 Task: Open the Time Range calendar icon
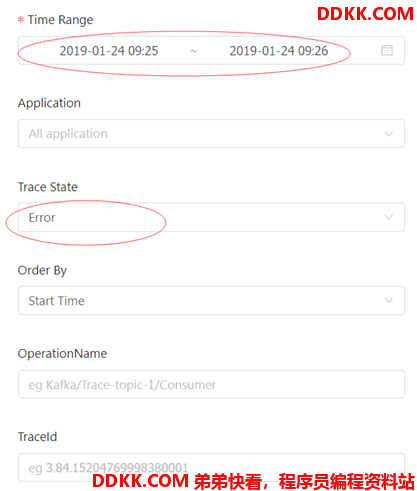coord(387,50)
